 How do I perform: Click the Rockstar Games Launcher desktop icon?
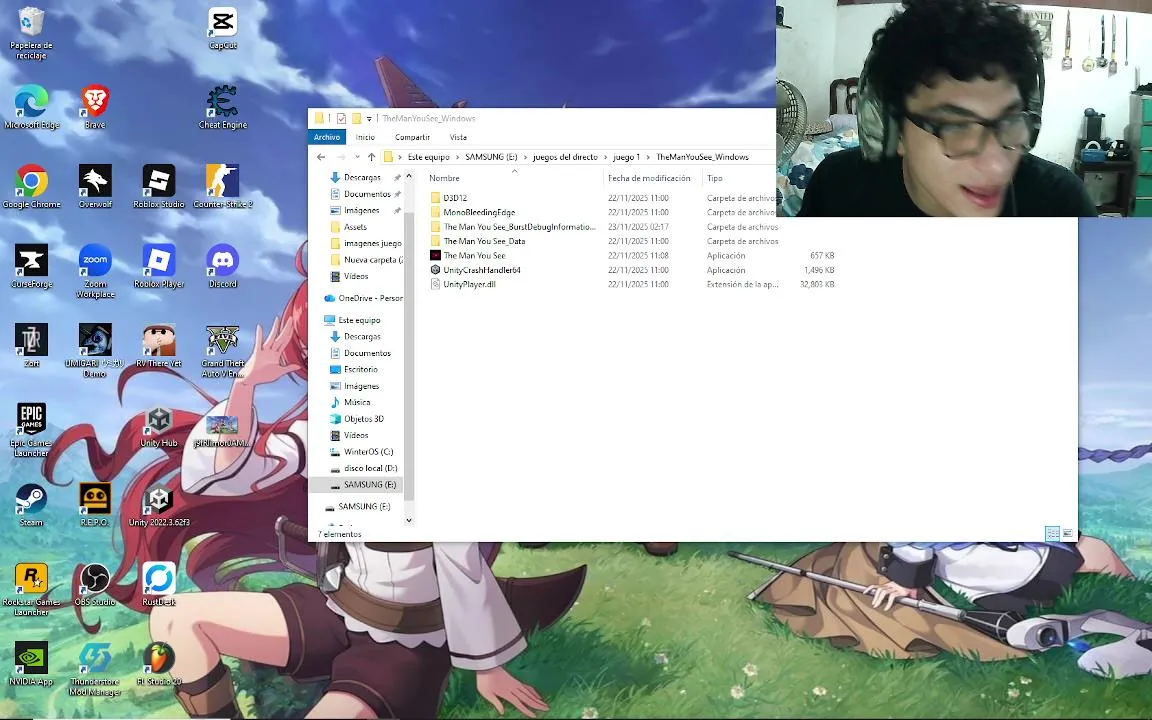32,588
